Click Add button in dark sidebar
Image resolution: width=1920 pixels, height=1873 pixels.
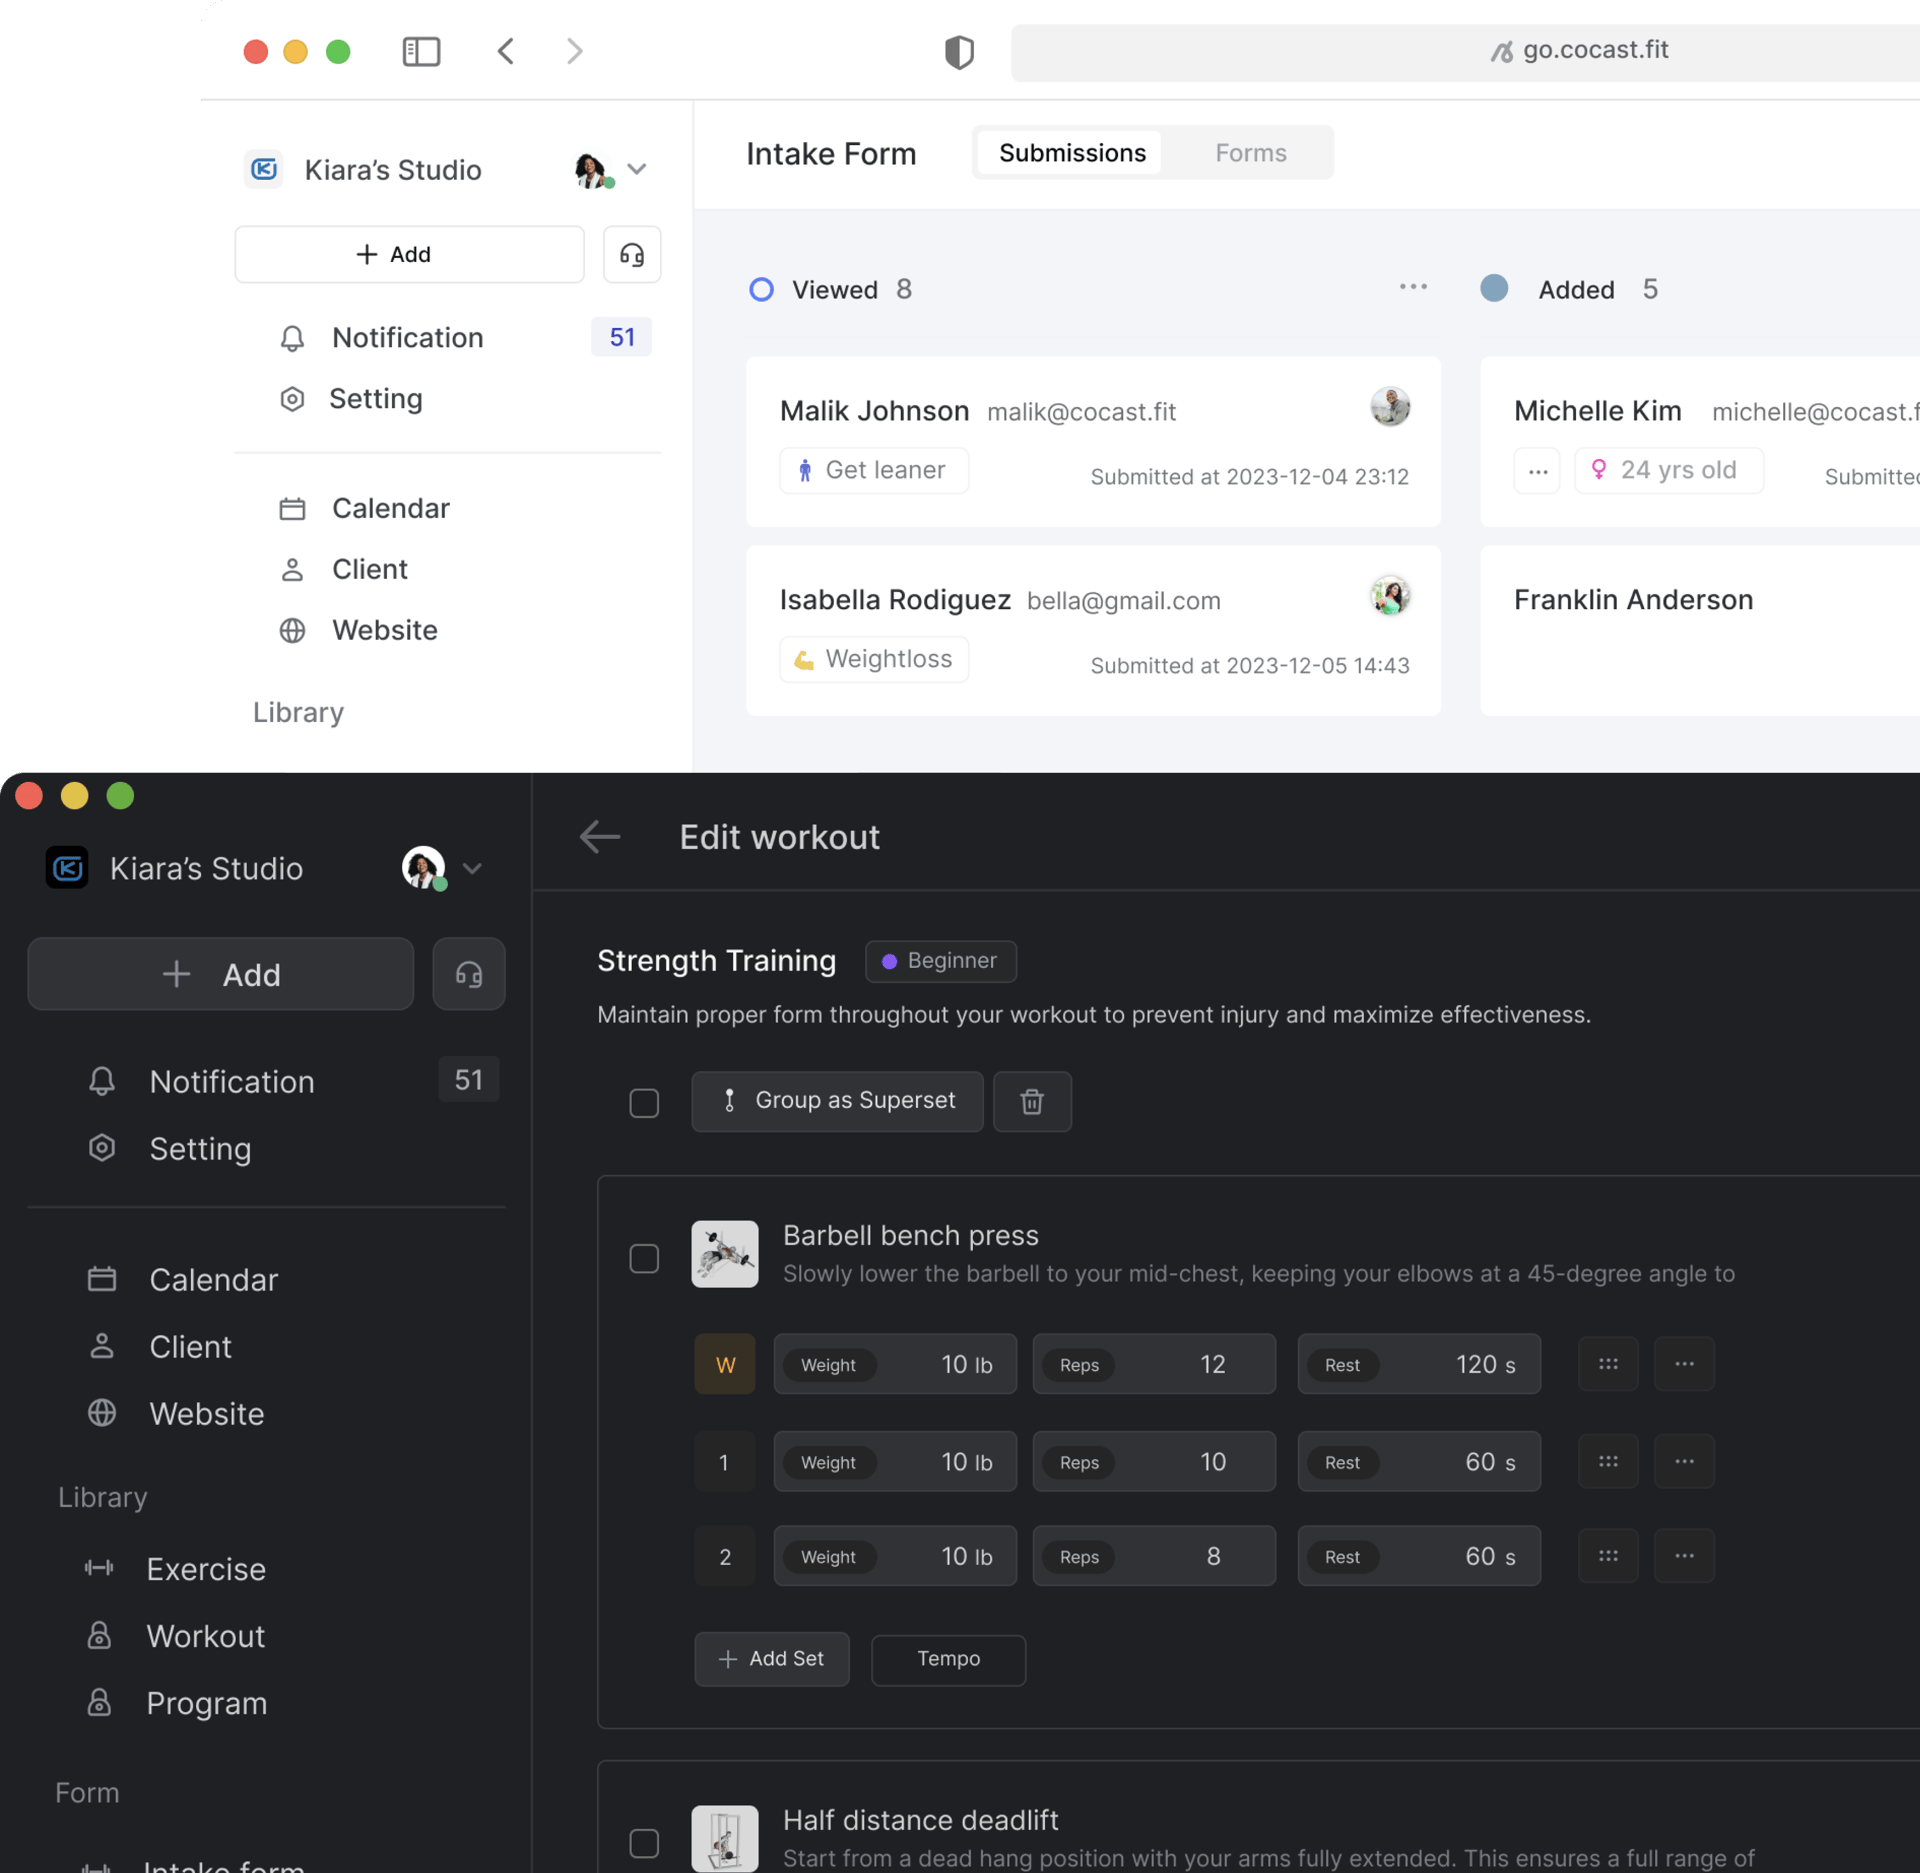[x=223, y=973]
